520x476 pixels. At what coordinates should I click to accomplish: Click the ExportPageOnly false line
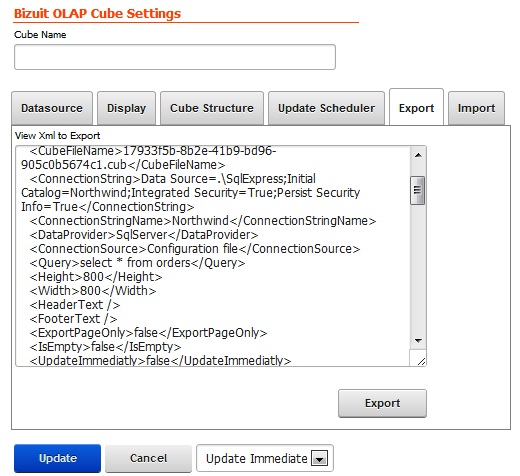pos(148,333)
